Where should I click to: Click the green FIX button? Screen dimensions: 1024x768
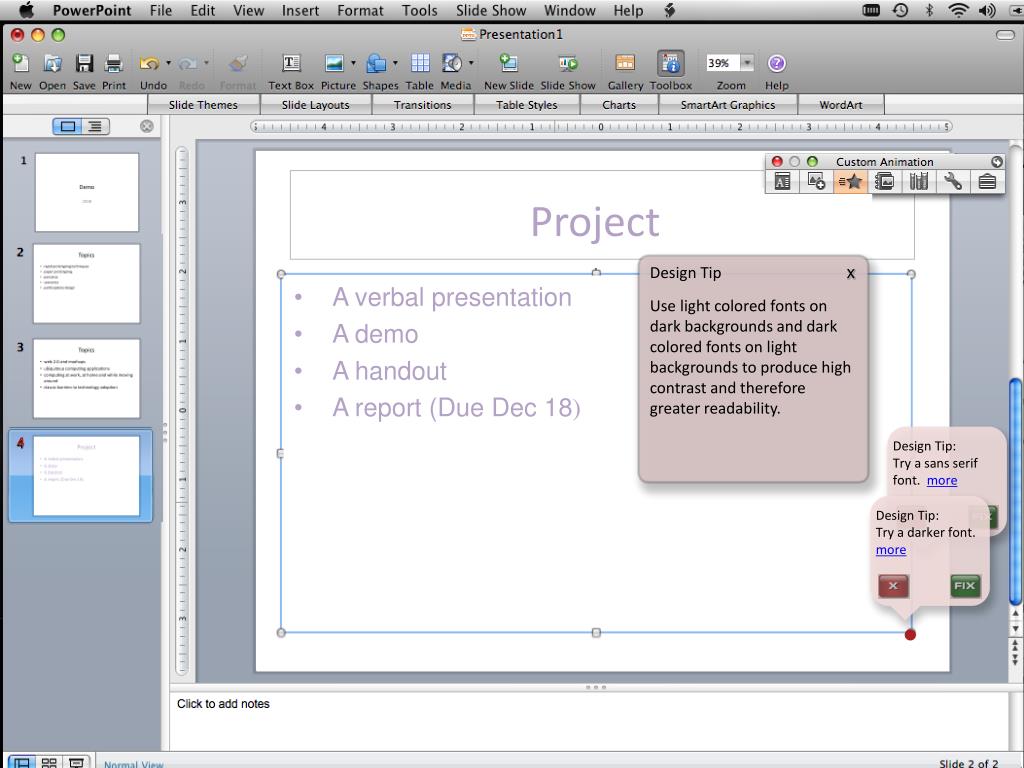965,586
